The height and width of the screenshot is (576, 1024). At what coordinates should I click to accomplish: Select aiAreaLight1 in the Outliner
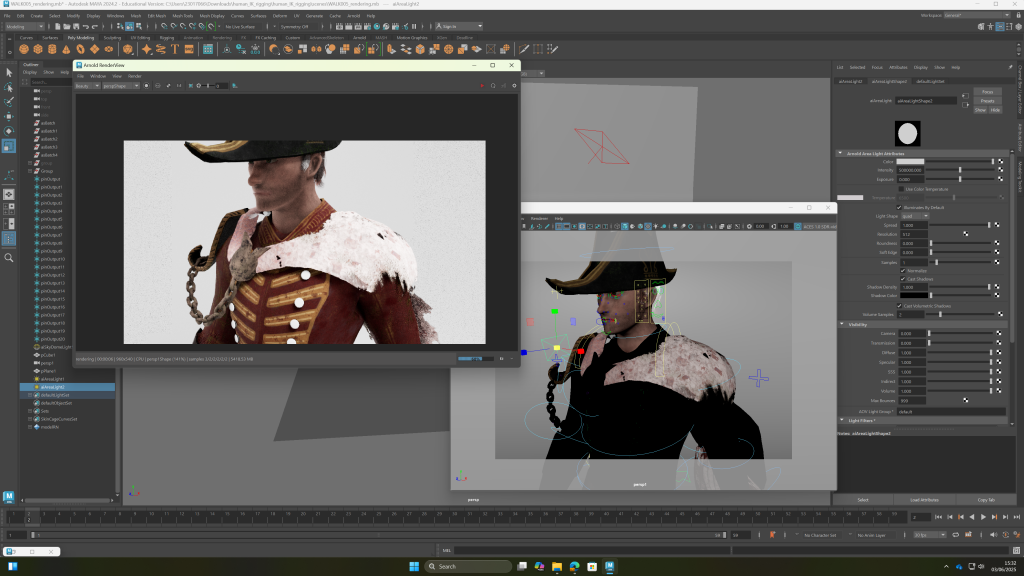pyautogui.click(x=52, y=379)
